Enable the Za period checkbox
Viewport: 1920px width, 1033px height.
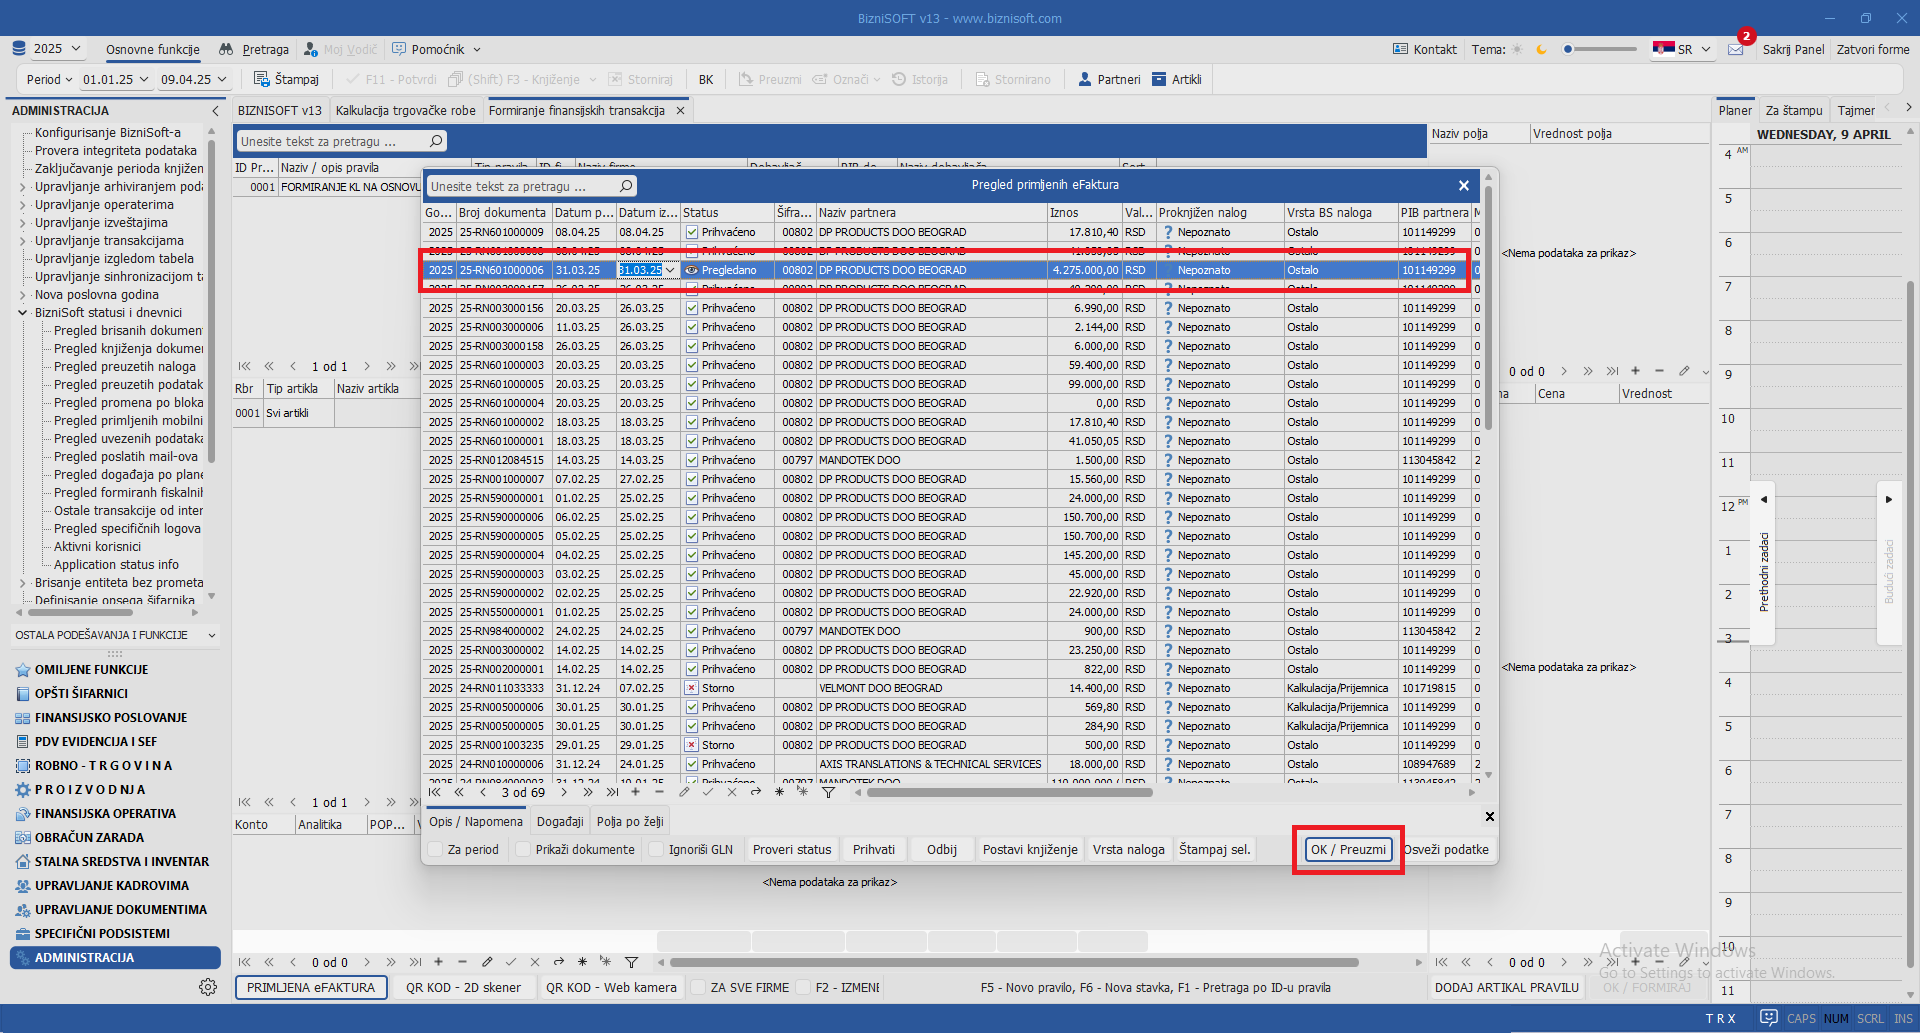coord(436,849)
